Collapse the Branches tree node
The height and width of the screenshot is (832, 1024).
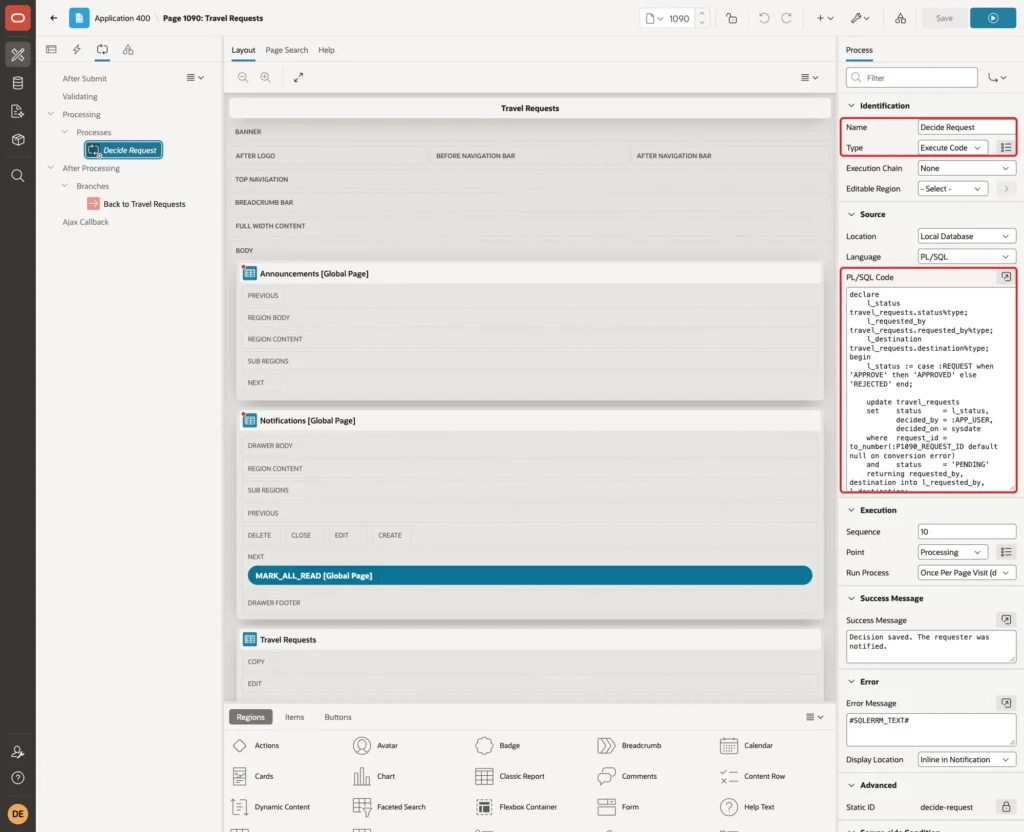pos(65,185)
